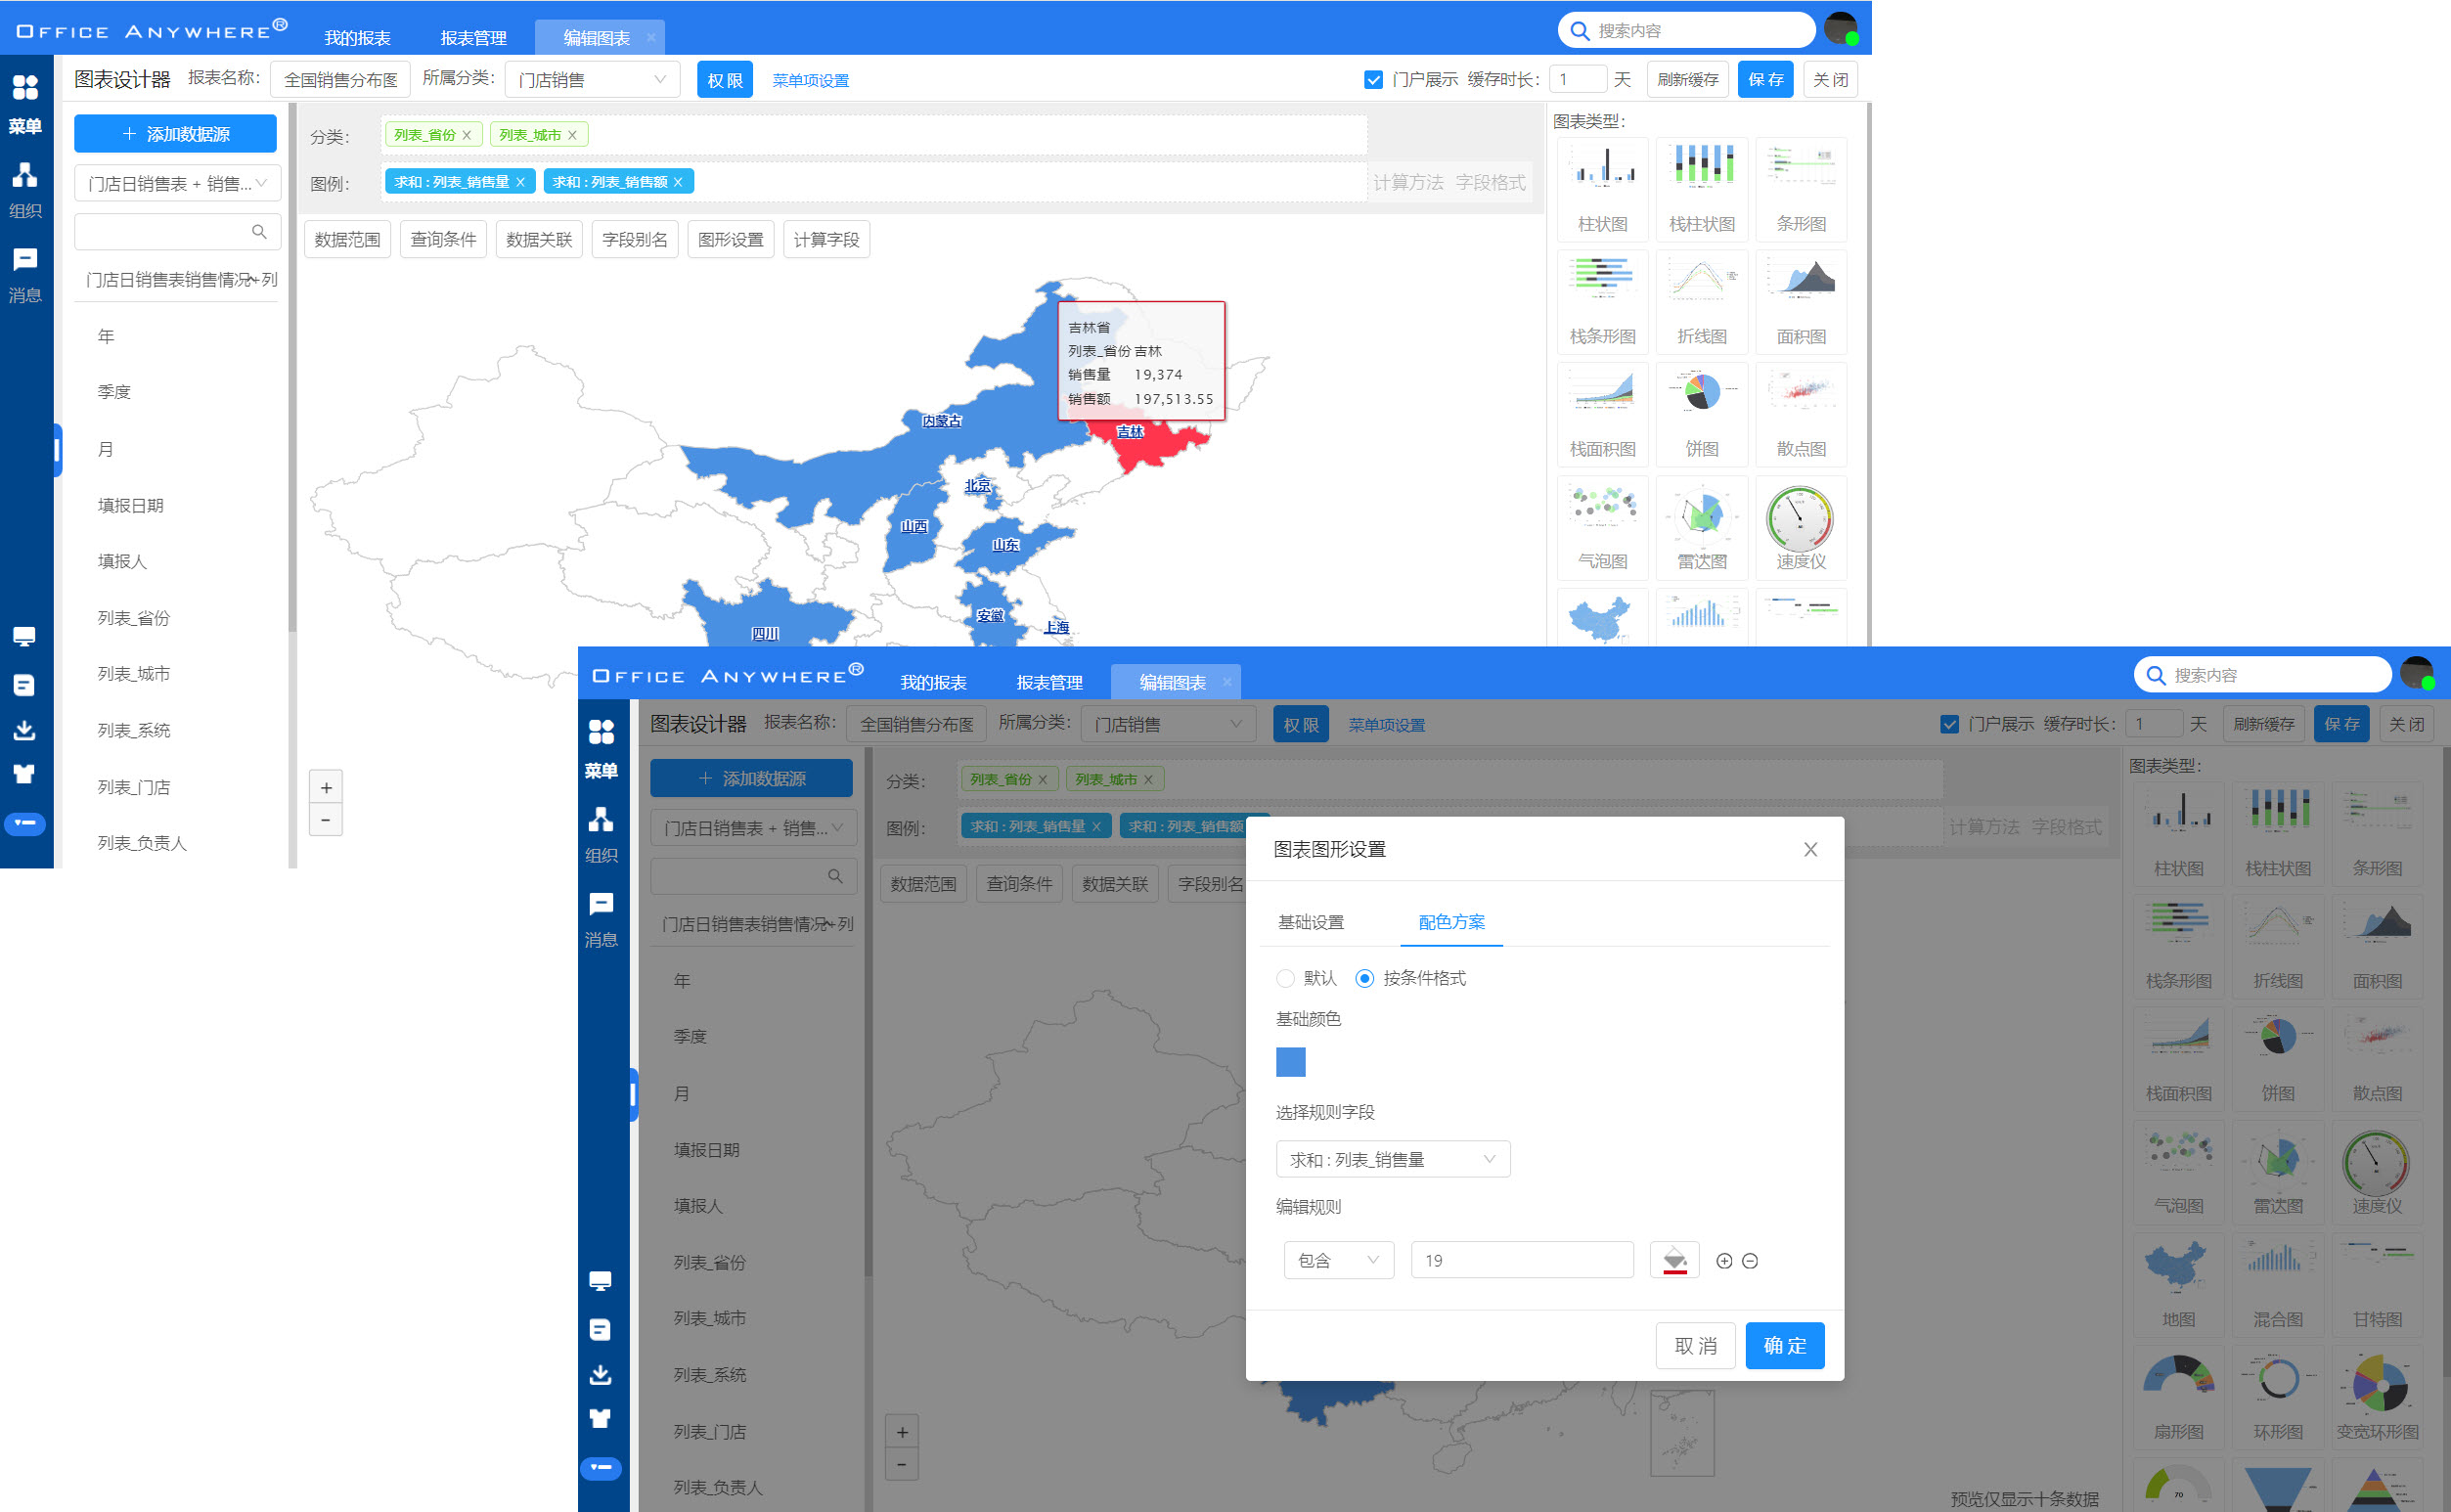The height and width of the screenshot is (1512, 2451).
Task: Click 缓存时长 input field in top window
Action: click(x=1577, y=80)
